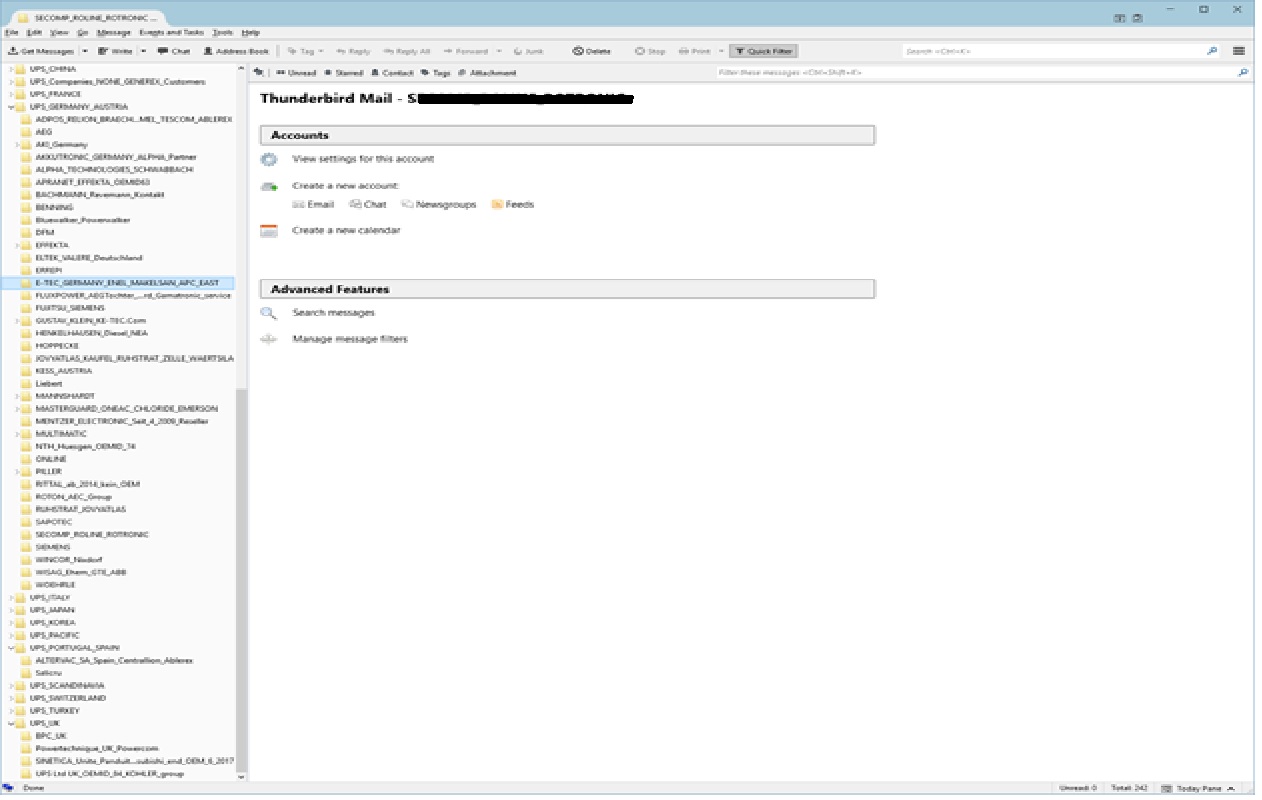Open the Print button dropdown arrow
This screenshot has height=800, width=1262.
point(721,51)
